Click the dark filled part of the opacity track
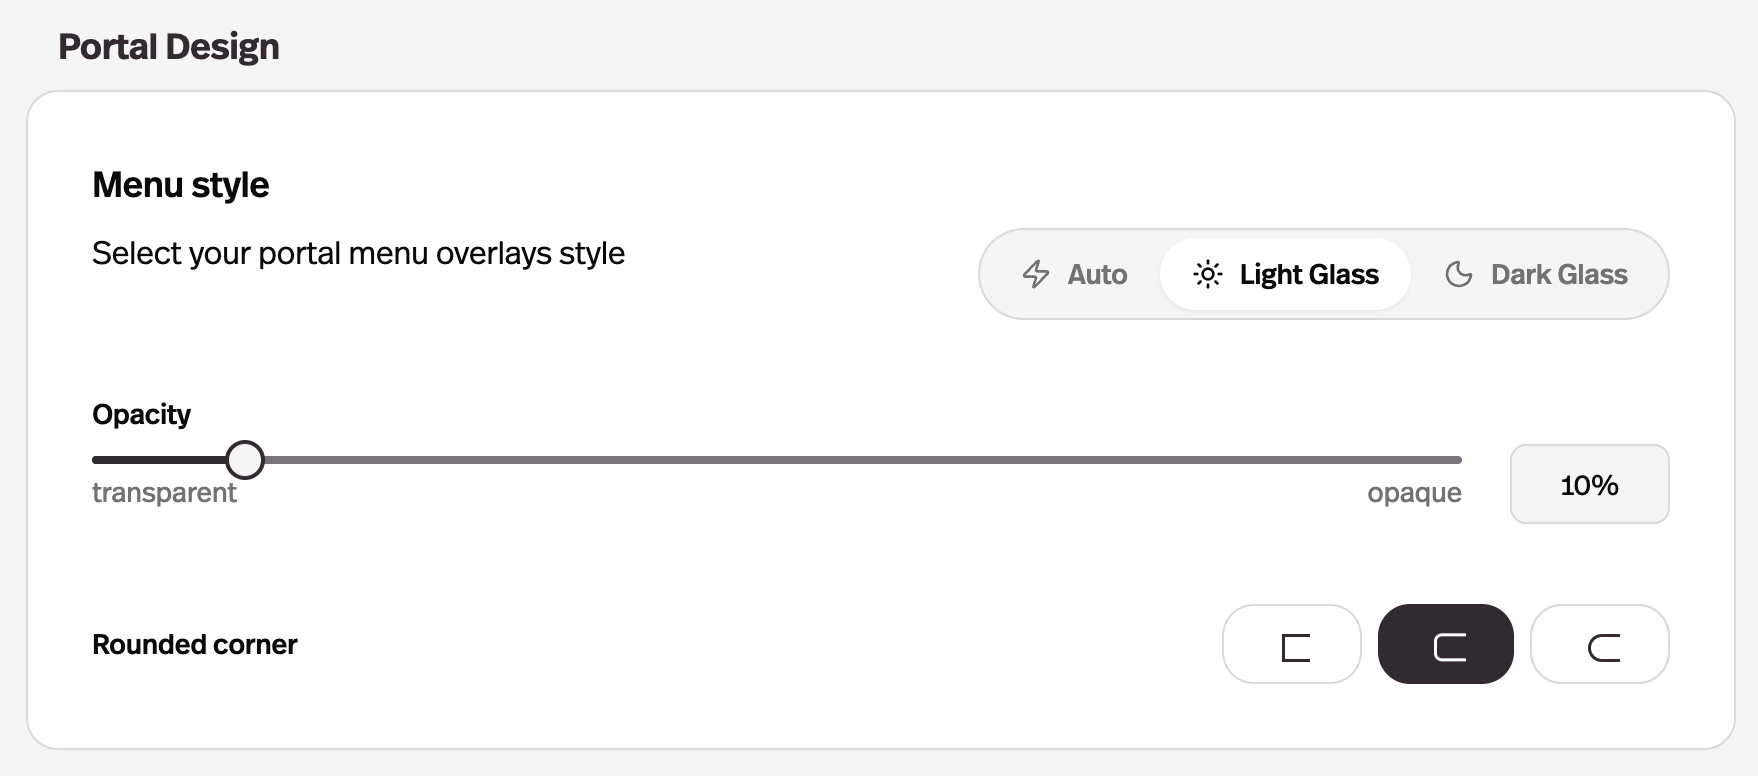The height and width of the screenshot is (776, 1758). 160,460
